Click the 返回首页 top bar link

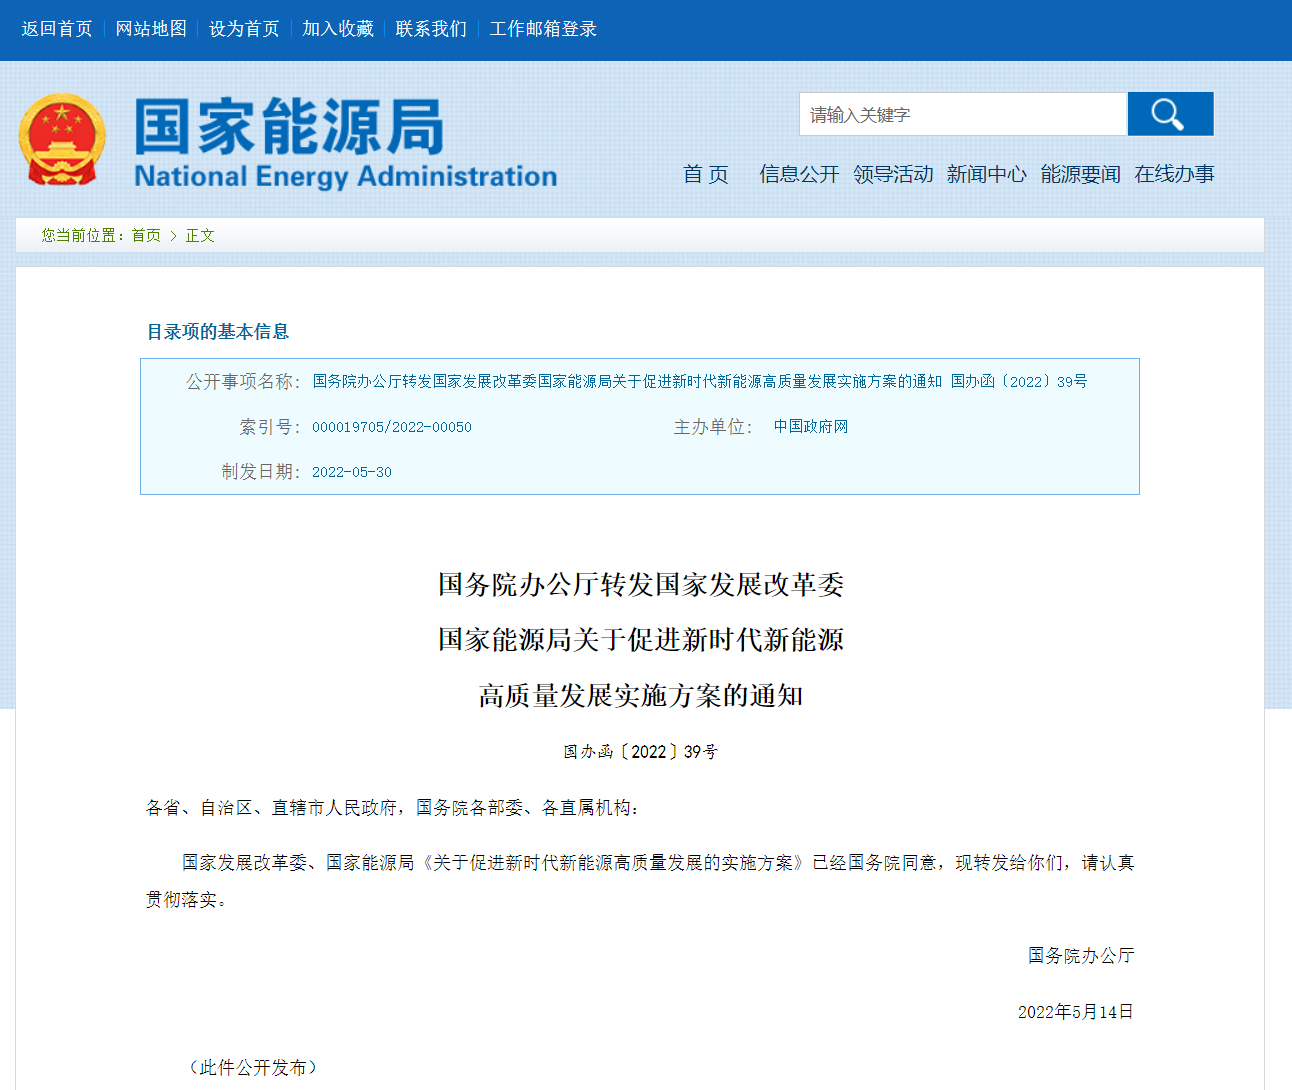57,29
